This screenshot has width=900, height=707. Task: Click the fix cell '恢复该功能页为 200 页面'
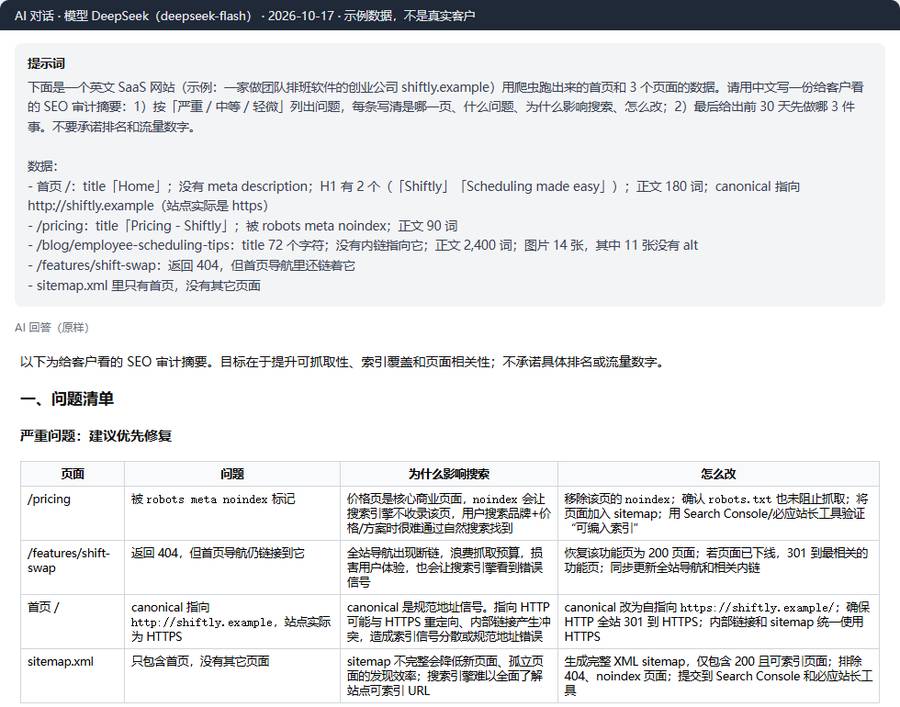click(718, 567)
